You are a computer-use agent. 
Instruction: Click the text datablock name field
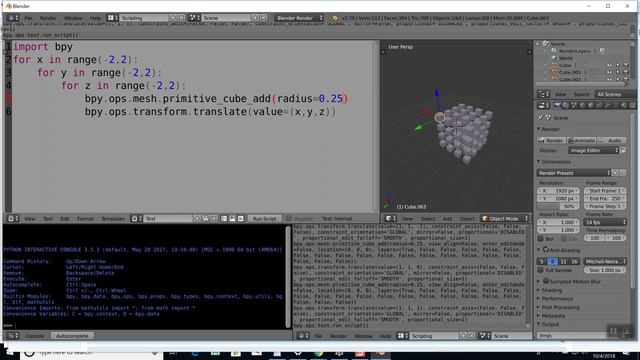(168, 219)
